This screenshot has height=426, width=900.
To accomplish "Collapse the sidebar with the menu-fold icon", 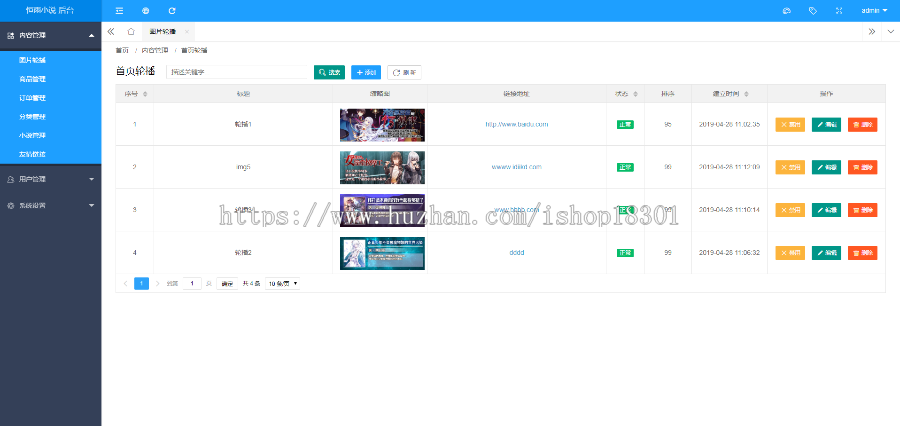I will click(x=119, y=10).
